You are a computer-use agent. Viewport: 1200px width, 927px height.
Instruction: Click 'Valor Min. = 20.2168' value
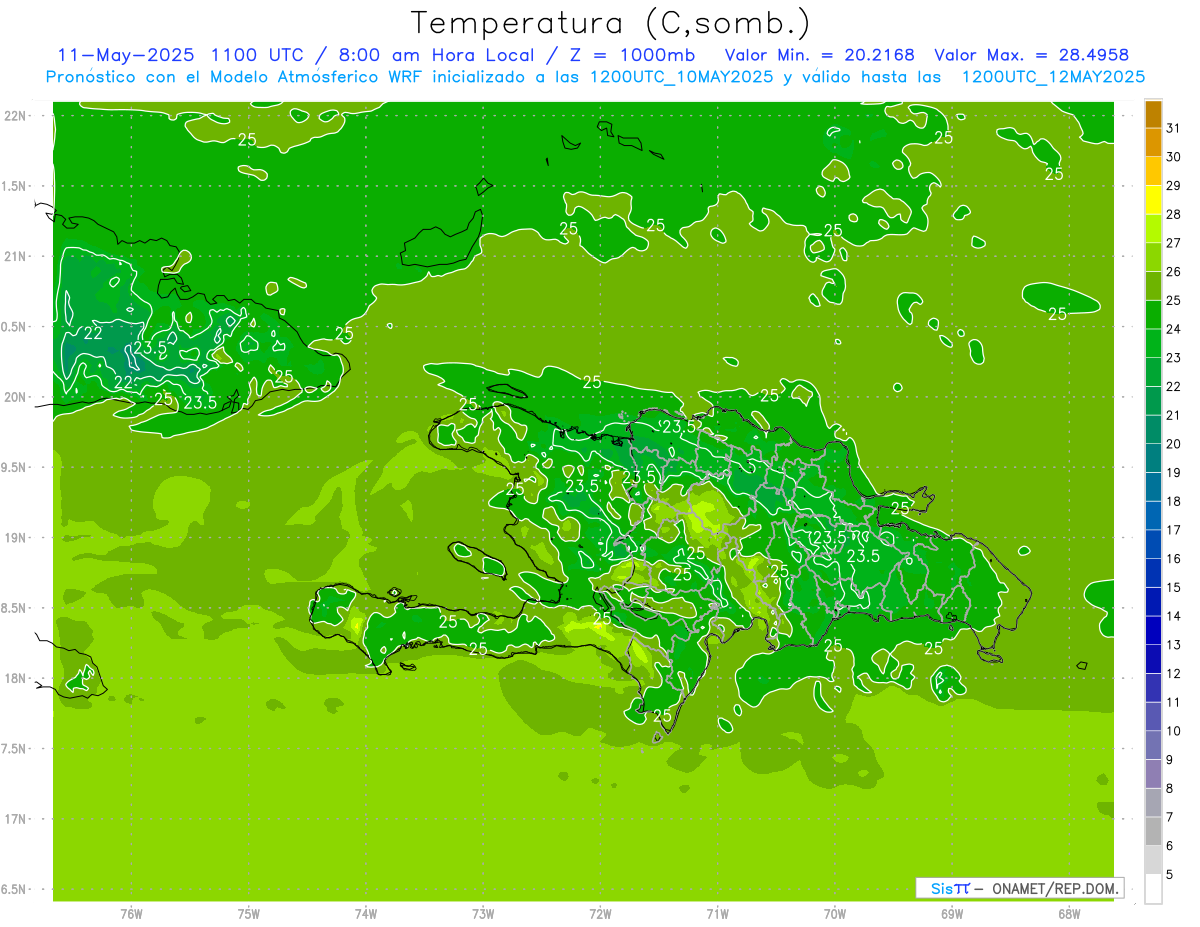coord(820,55)
